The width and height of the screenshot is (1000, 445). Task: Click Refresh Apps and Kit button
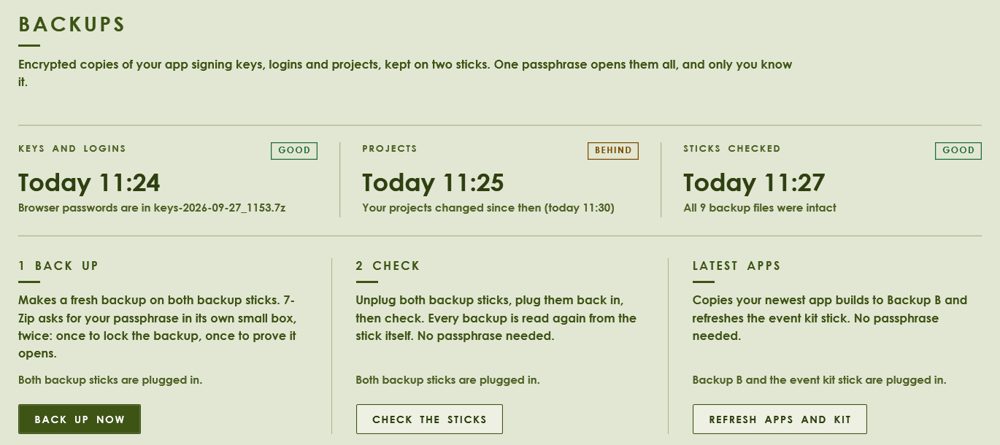[779, 419]
